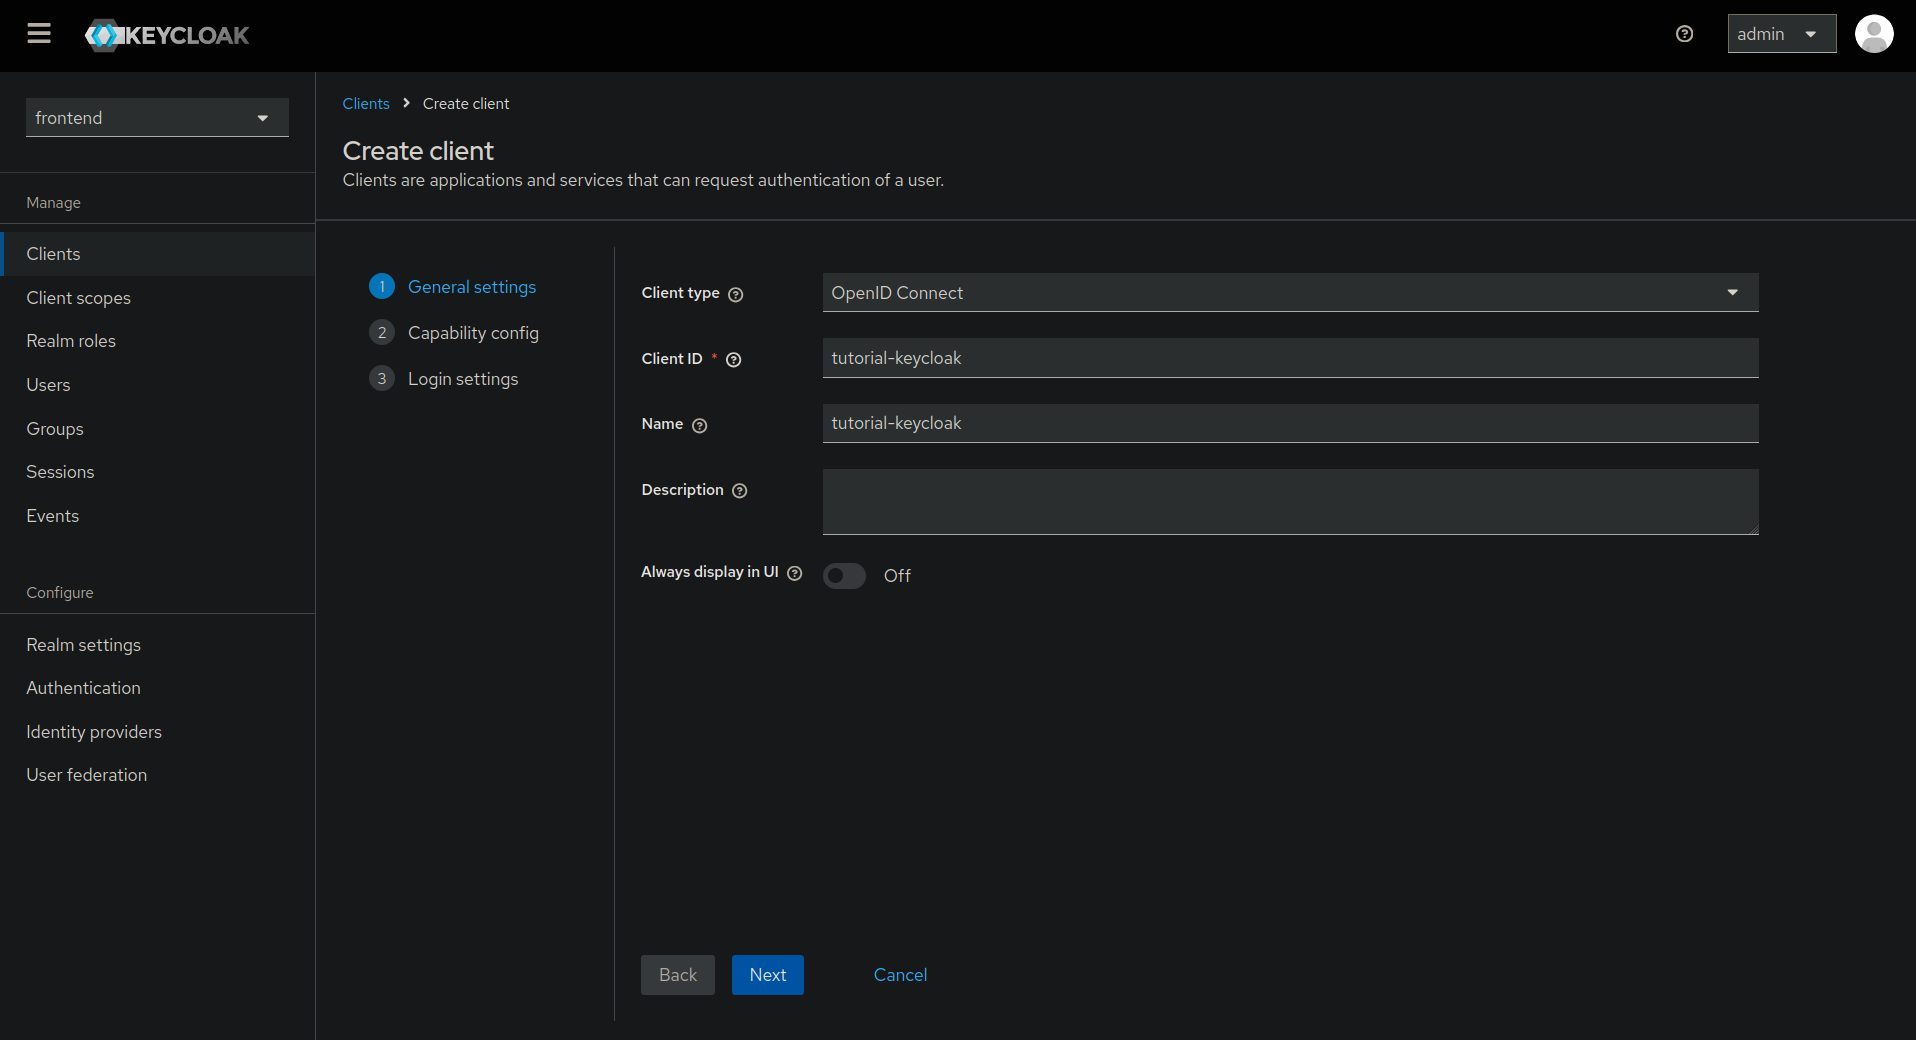
Task: Open the admin user dropdown
Action: pos(1781,34)
